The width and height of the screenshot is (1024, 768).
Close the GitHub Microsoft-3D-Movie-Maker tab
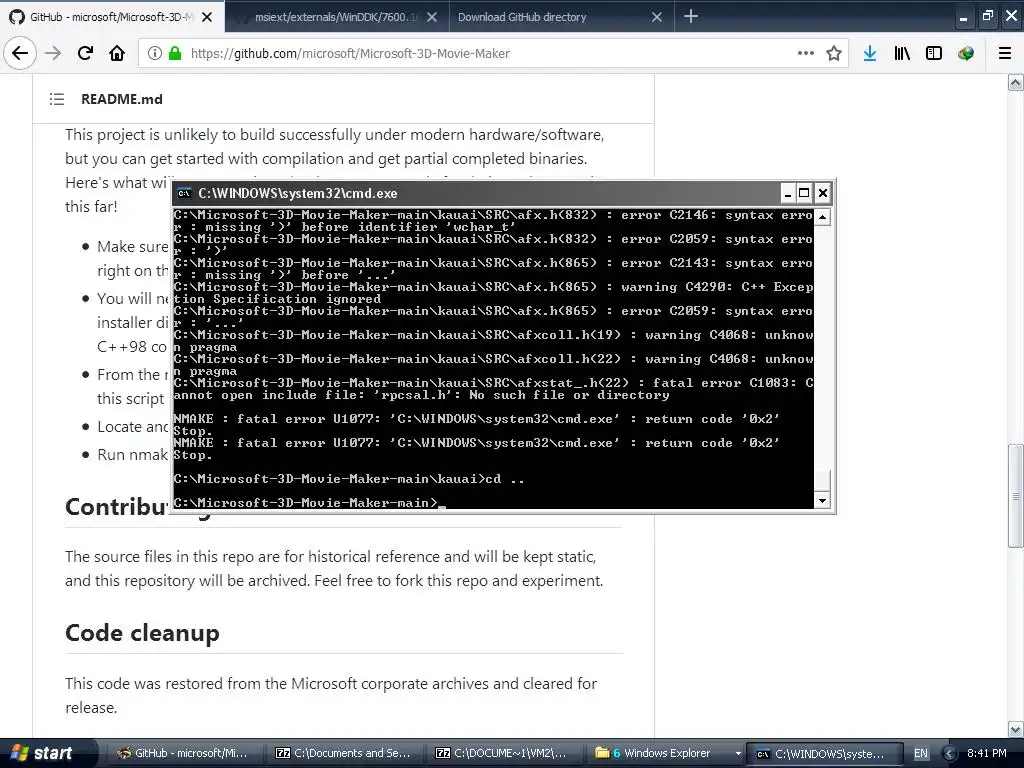point(207,17)
